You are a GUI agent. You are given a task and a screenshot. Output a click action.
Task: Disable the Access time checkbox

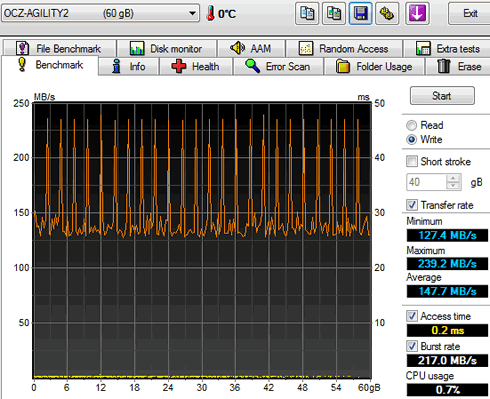click(x=412, y=316)
